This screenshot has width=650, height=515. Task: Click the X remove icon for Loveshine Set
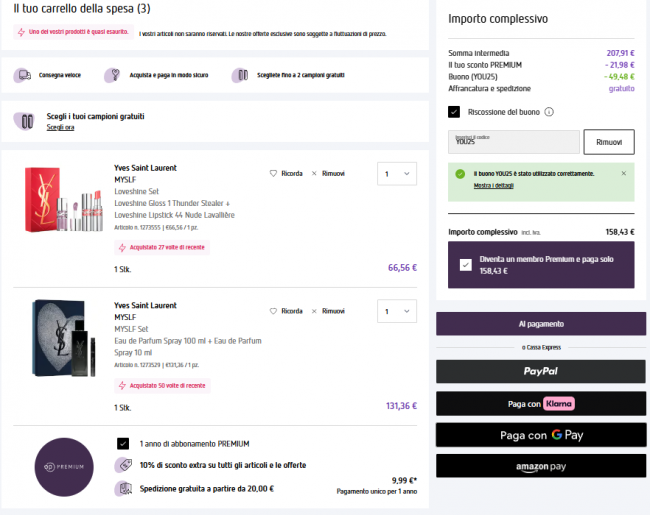tap(314, 173)
